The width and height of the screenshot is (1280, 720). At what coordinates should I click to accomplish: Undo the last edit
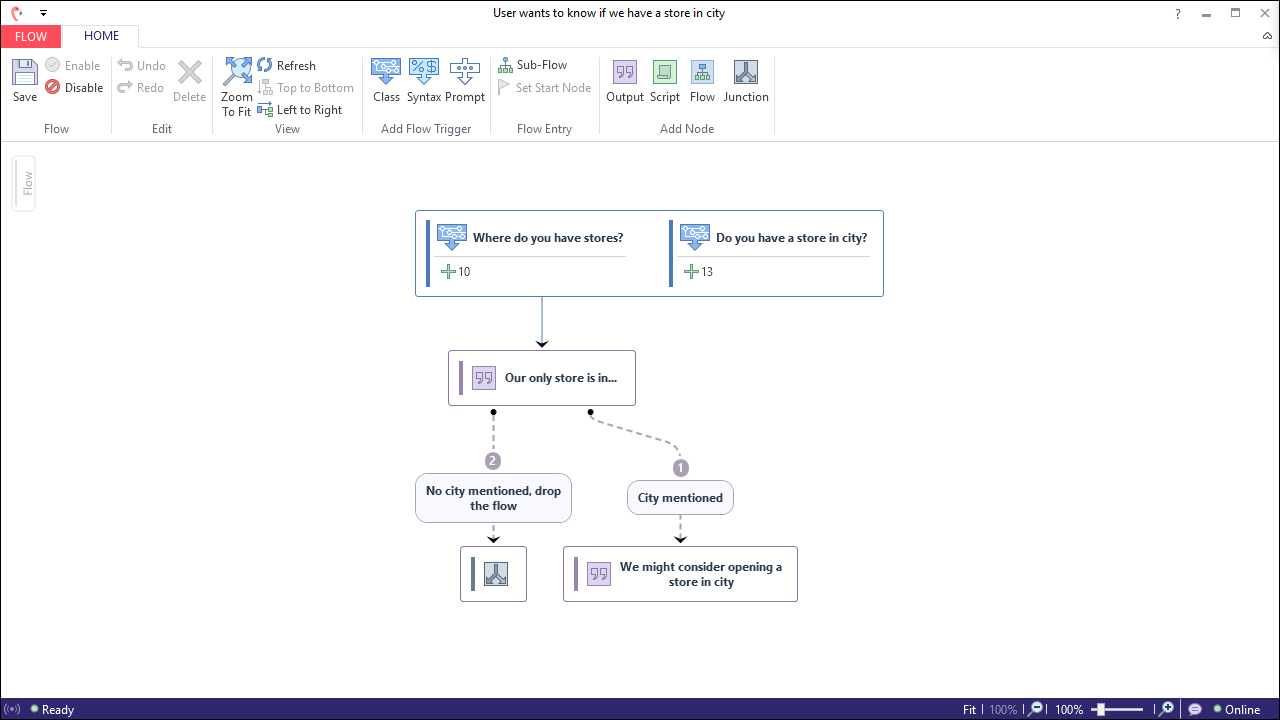pyautogui.click(x=142, y=65)
